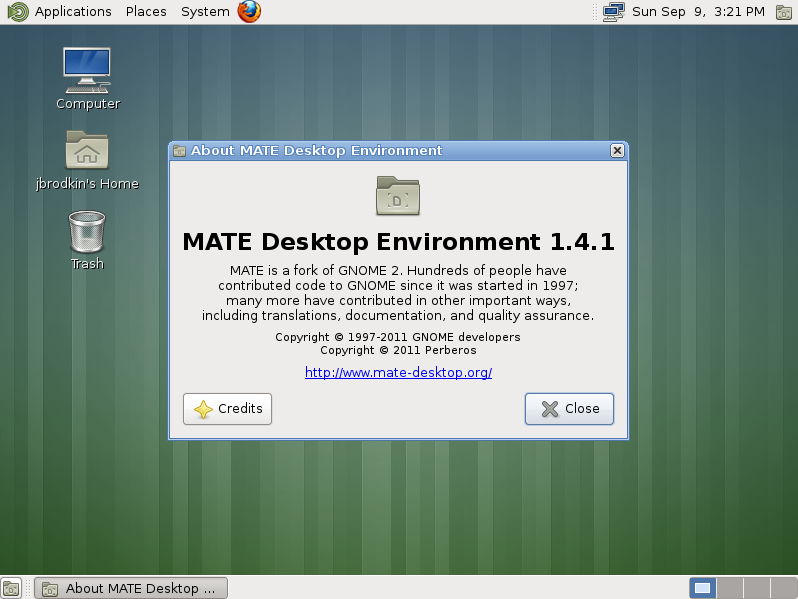
Task: Select the Trash desktop icon
Action: [87, 240]
